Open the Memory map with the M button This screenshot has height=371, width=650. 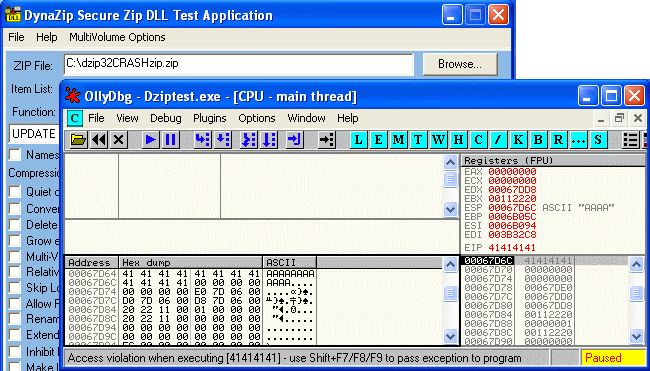pos(398,140)
